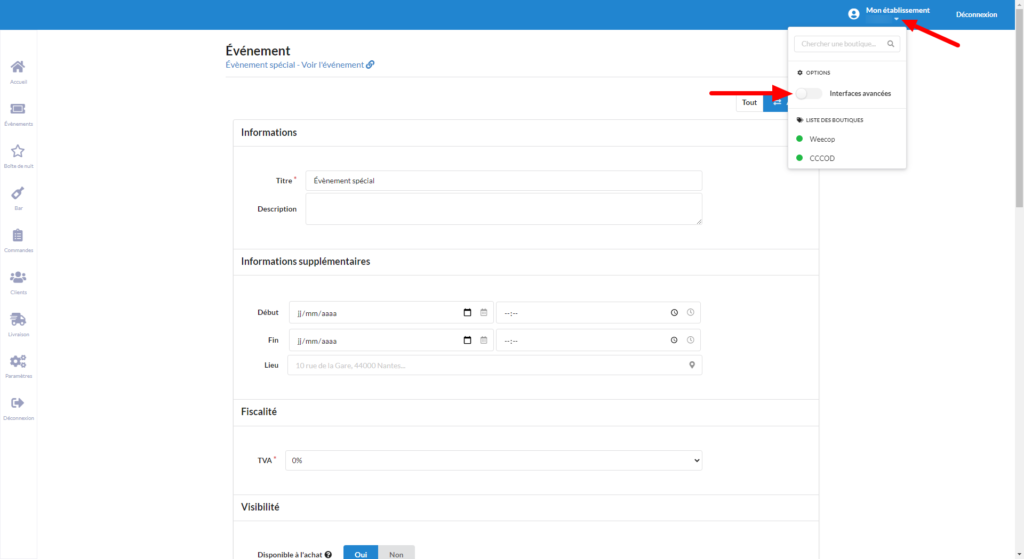Expand the TVA 0% dropdown

pos(494,460)
